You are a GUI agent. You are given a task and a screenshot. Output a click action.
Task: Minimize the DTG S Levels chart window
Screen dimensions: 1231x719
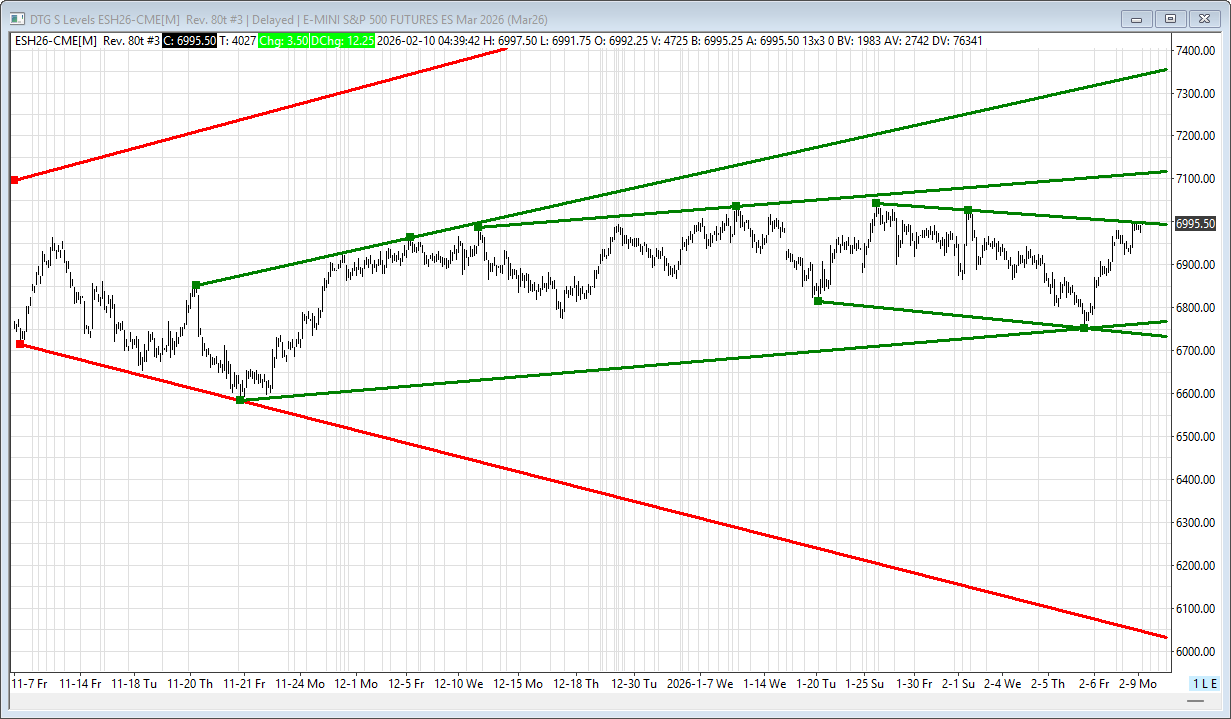1136,18
